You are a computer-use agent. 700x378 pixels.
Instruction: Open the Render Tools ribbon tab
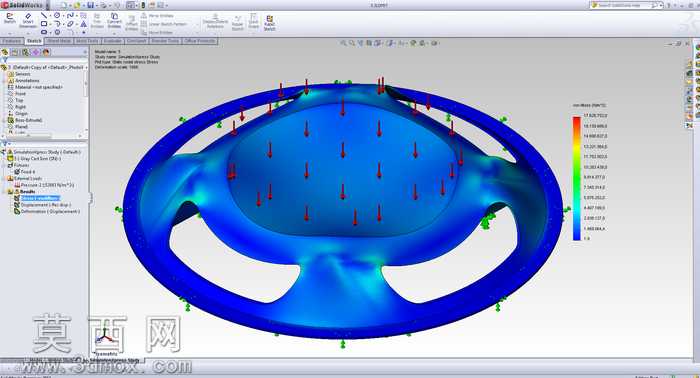[165, 41]
